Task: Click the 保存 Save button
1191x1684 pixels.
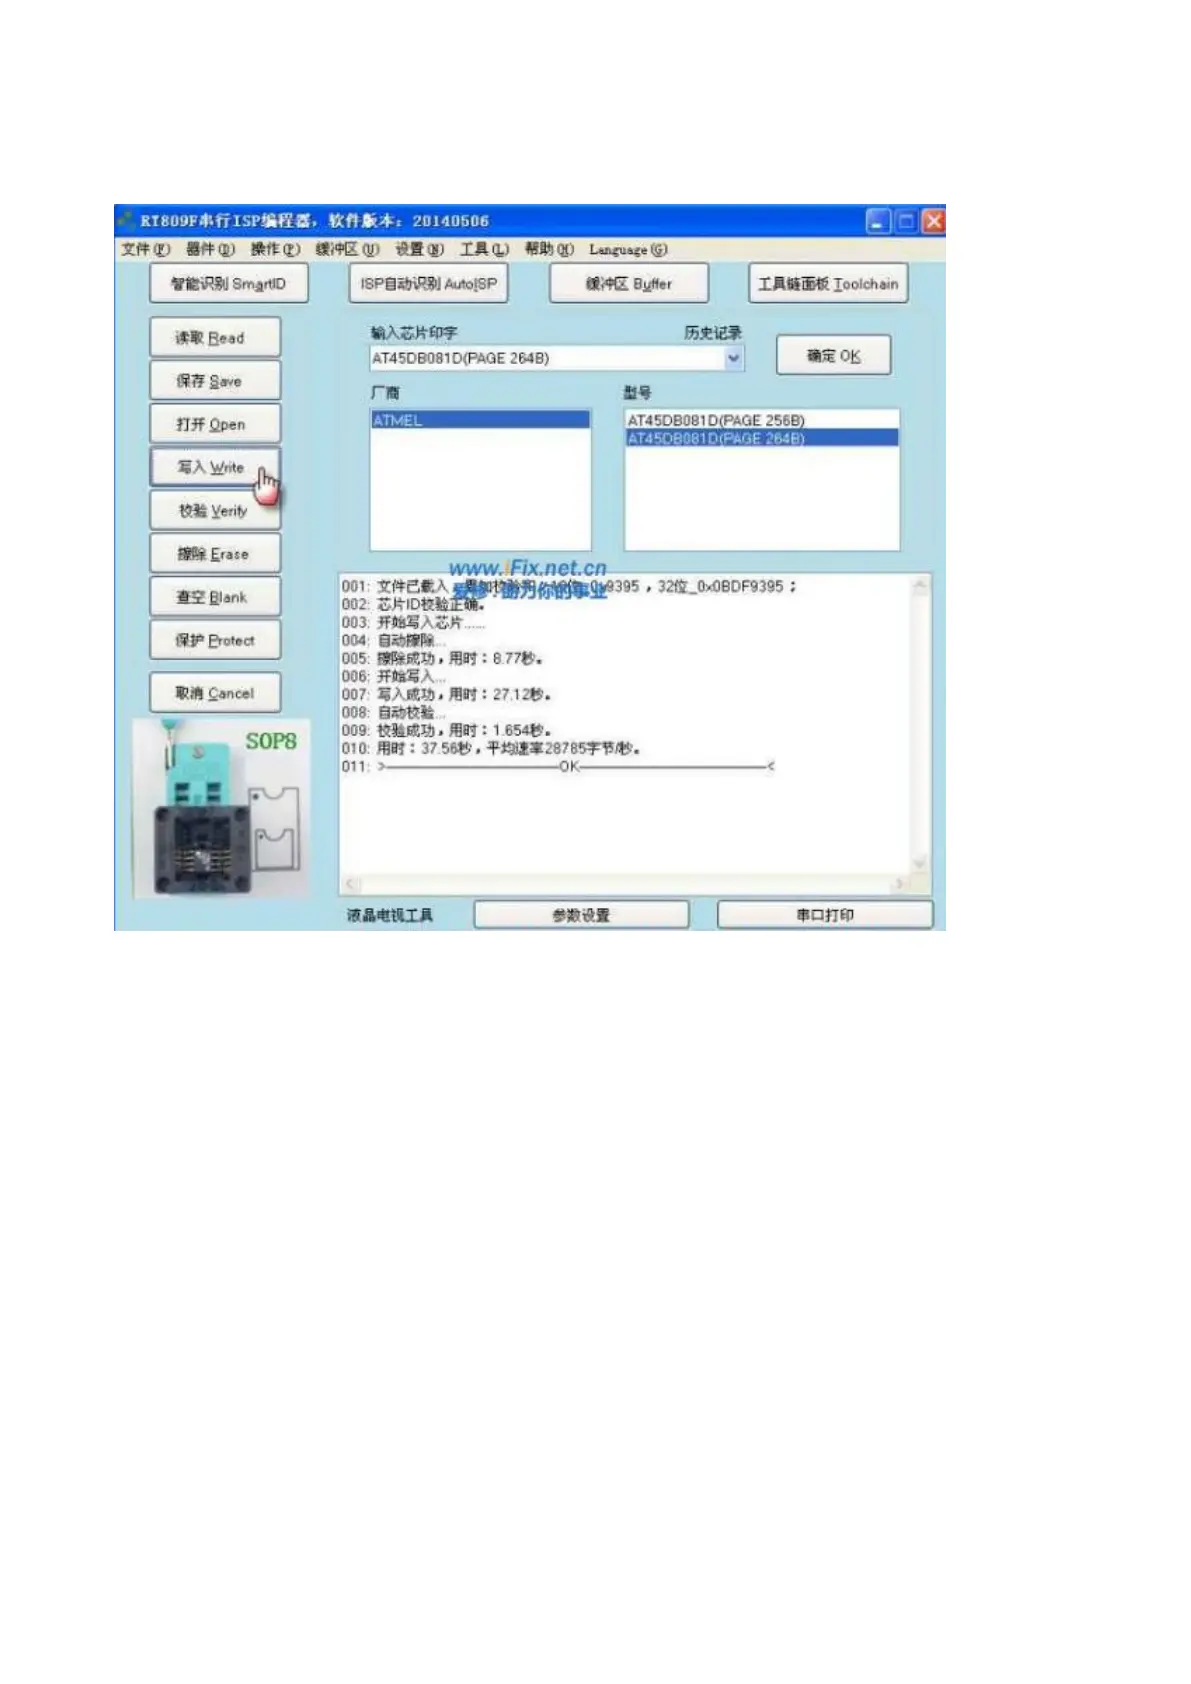Action: pos(215,380)
